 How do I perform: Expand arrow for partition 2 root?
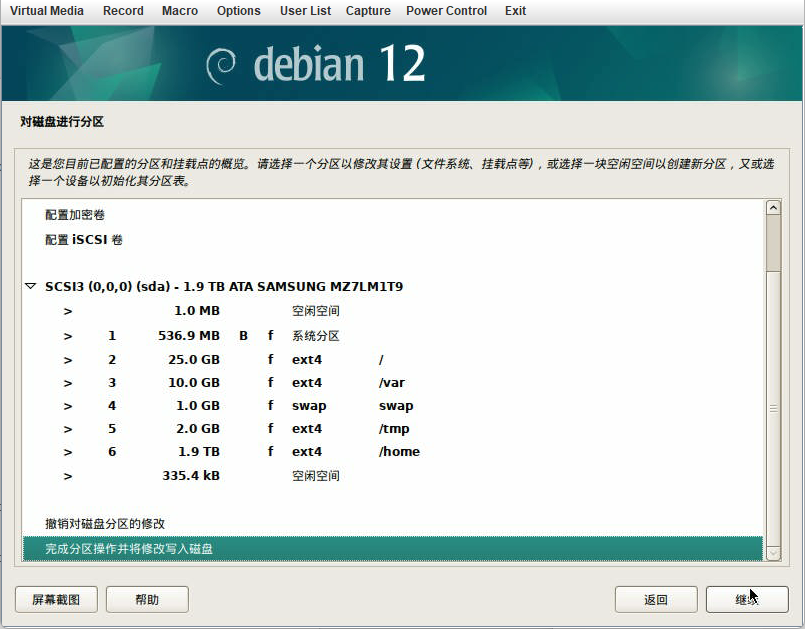(x=68, y=360)
